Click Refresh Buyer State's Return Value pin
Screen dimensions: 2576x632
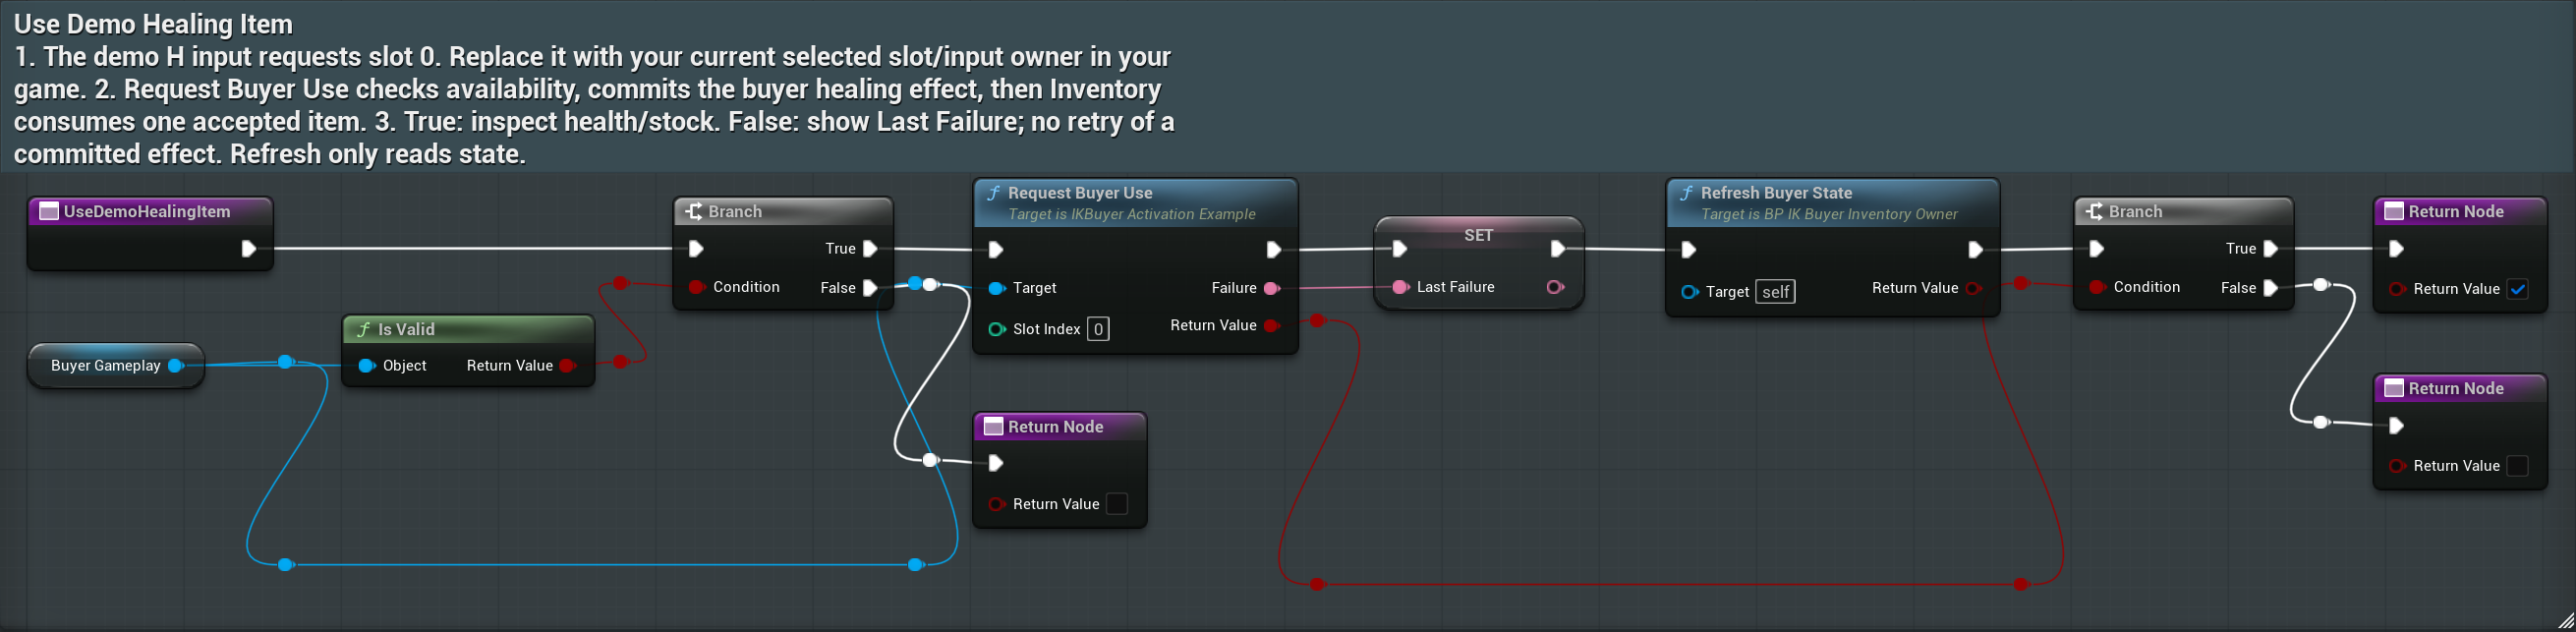1973,288
